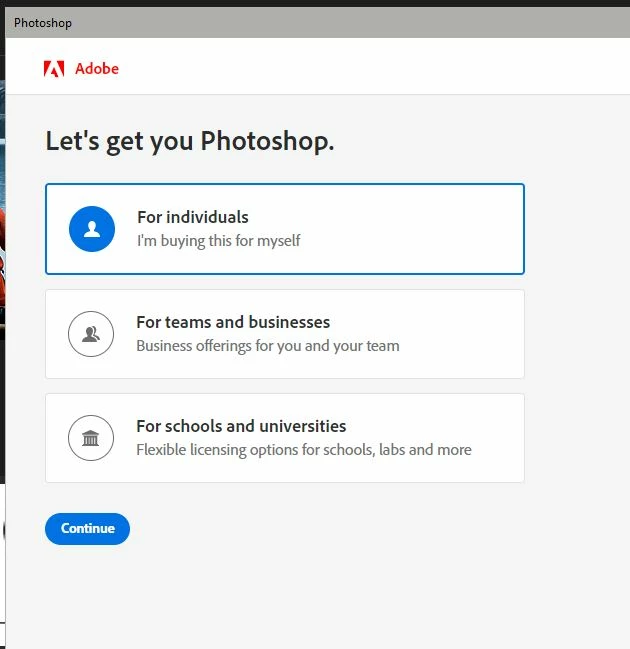Click "Business offerings for you and your team"
Viewport: 630px width, 649px height.
(x=268, y=346)
